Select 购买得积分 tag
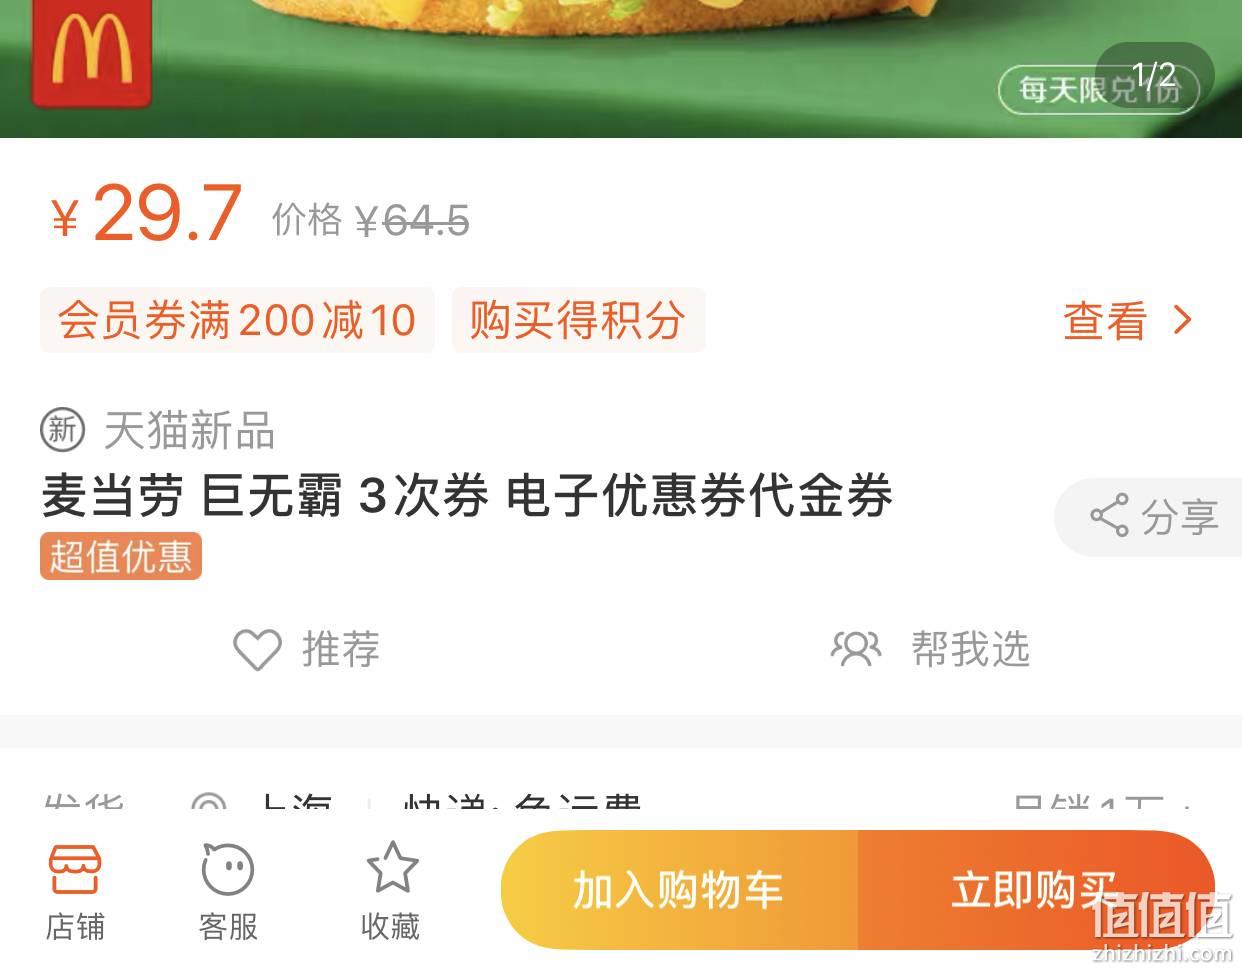 click(x=578, y=320)
